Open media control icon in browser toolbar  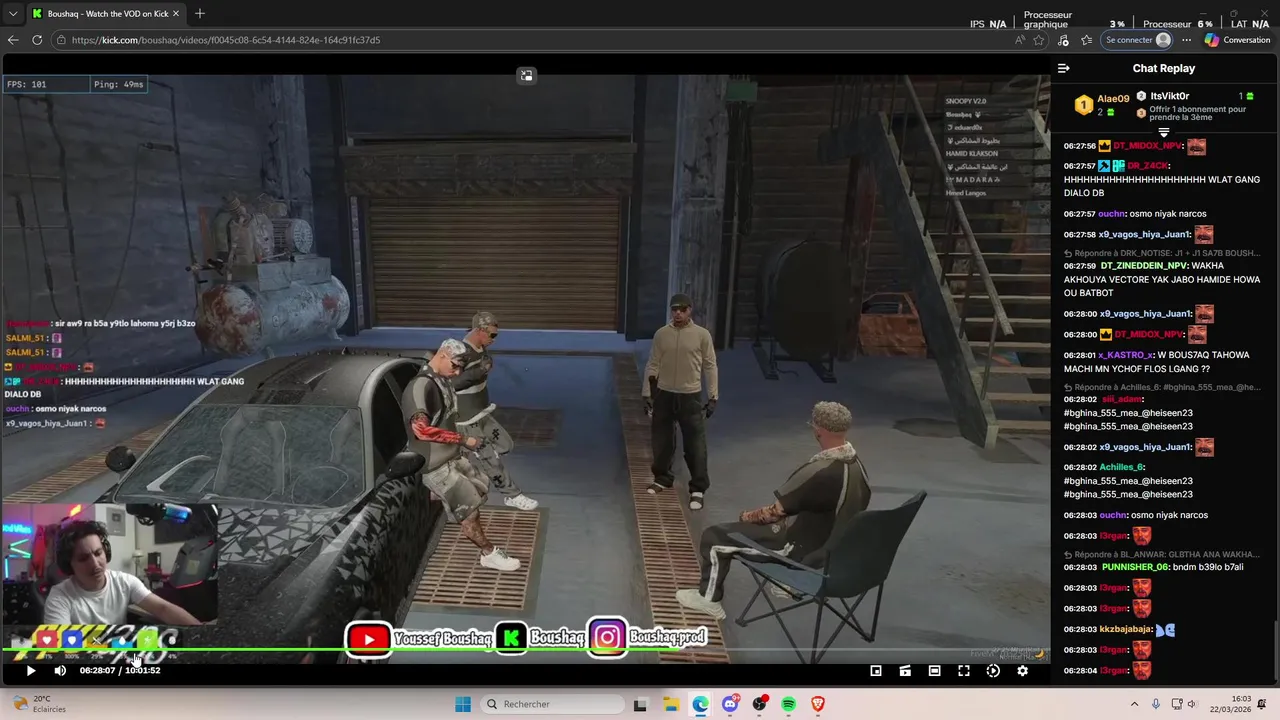tap(1063, 40)
